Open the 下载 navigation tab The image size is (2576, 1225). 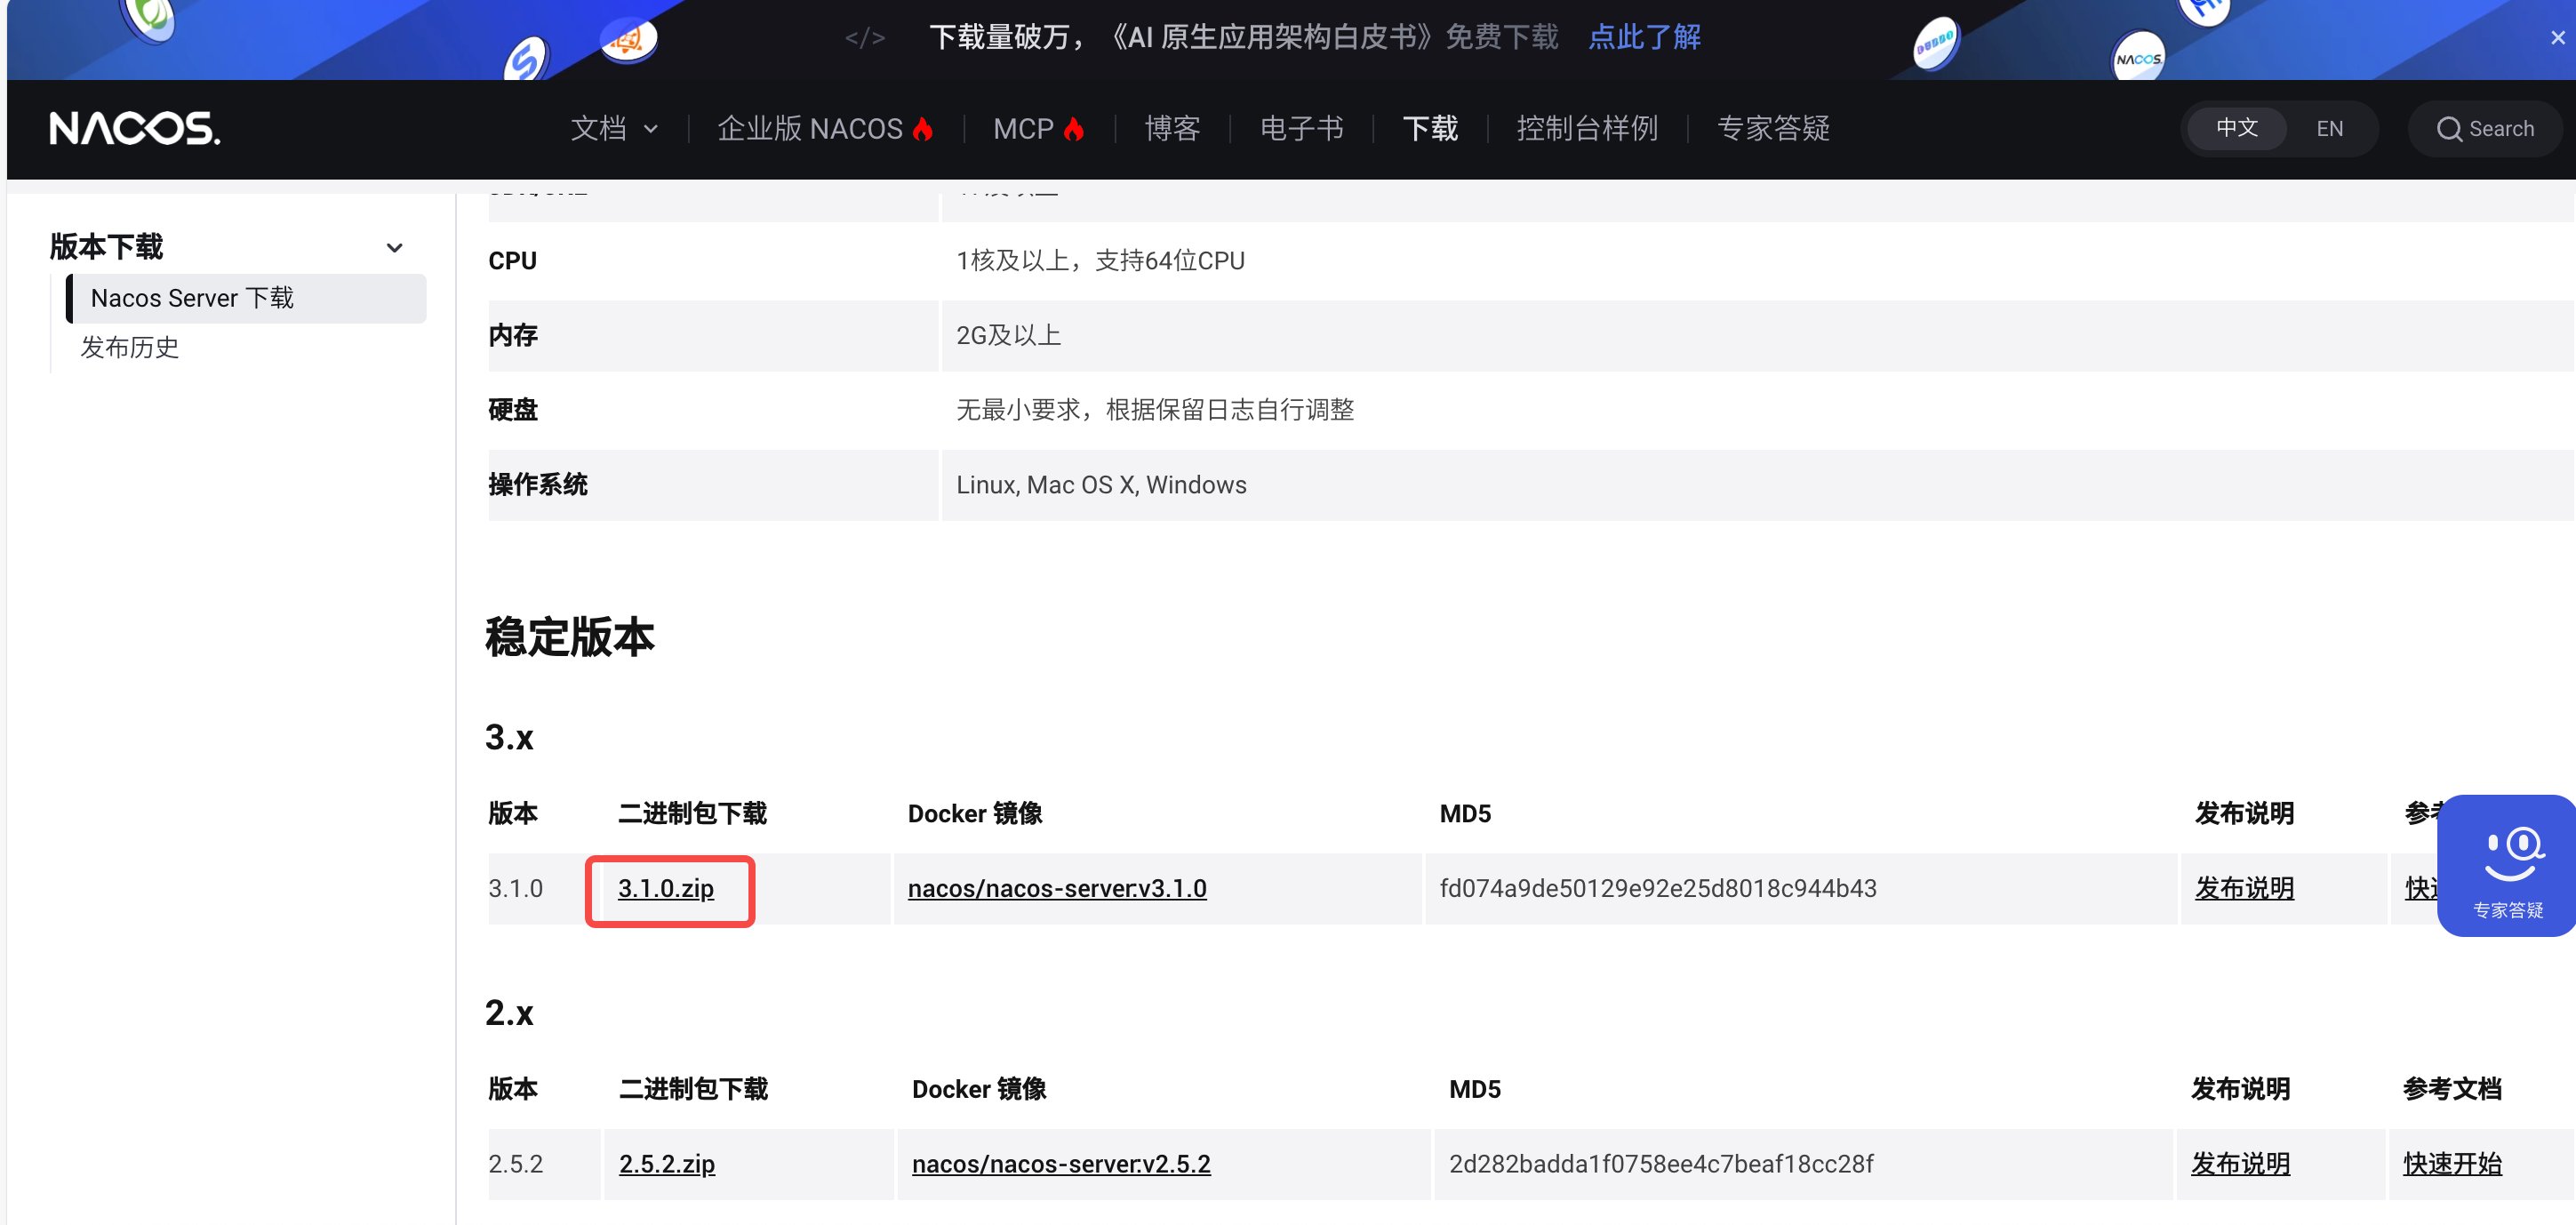(x=1430, y=129)
